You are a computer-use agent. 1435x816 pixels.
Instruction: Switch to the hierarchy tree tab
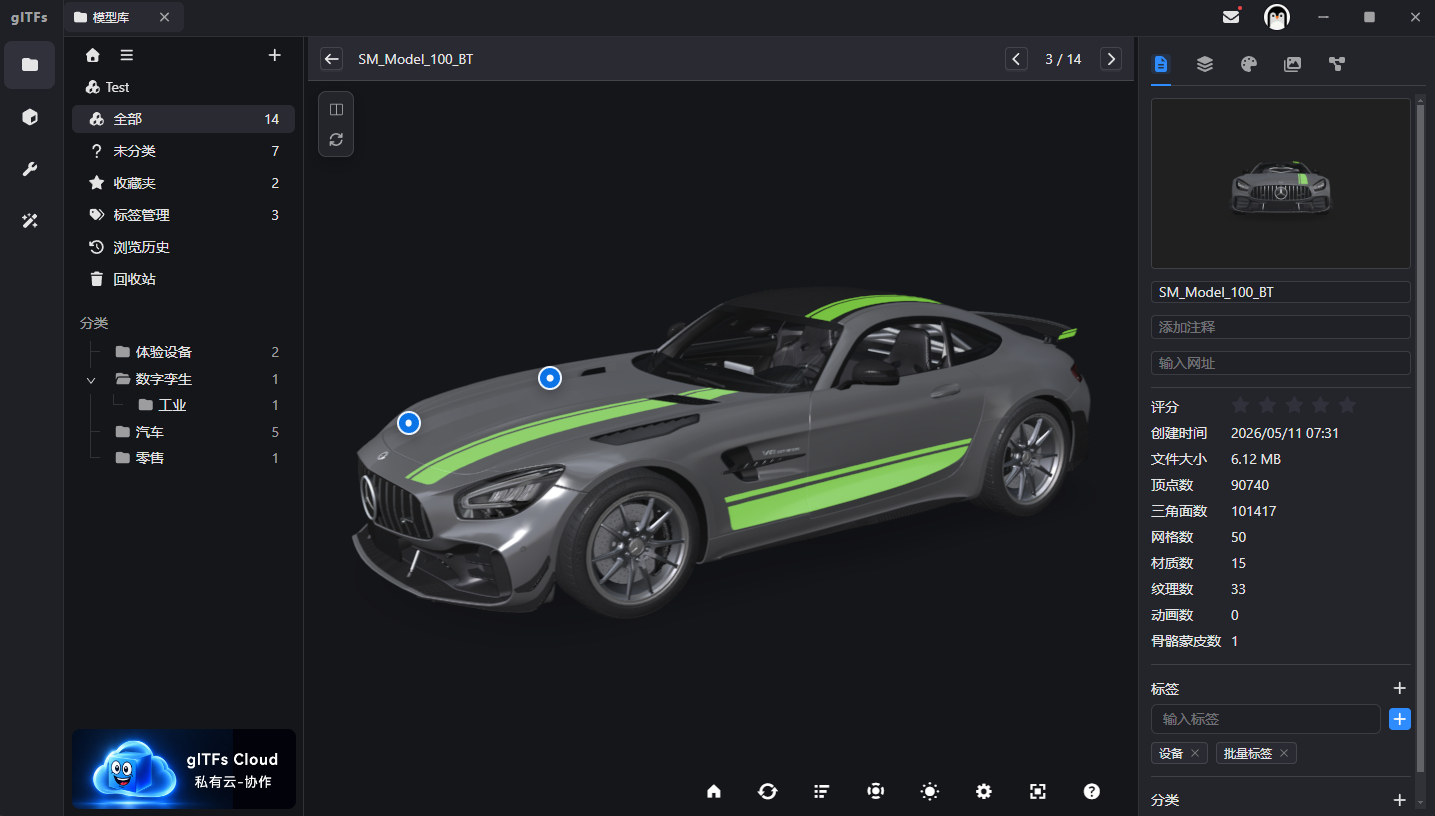point(1337,64)
